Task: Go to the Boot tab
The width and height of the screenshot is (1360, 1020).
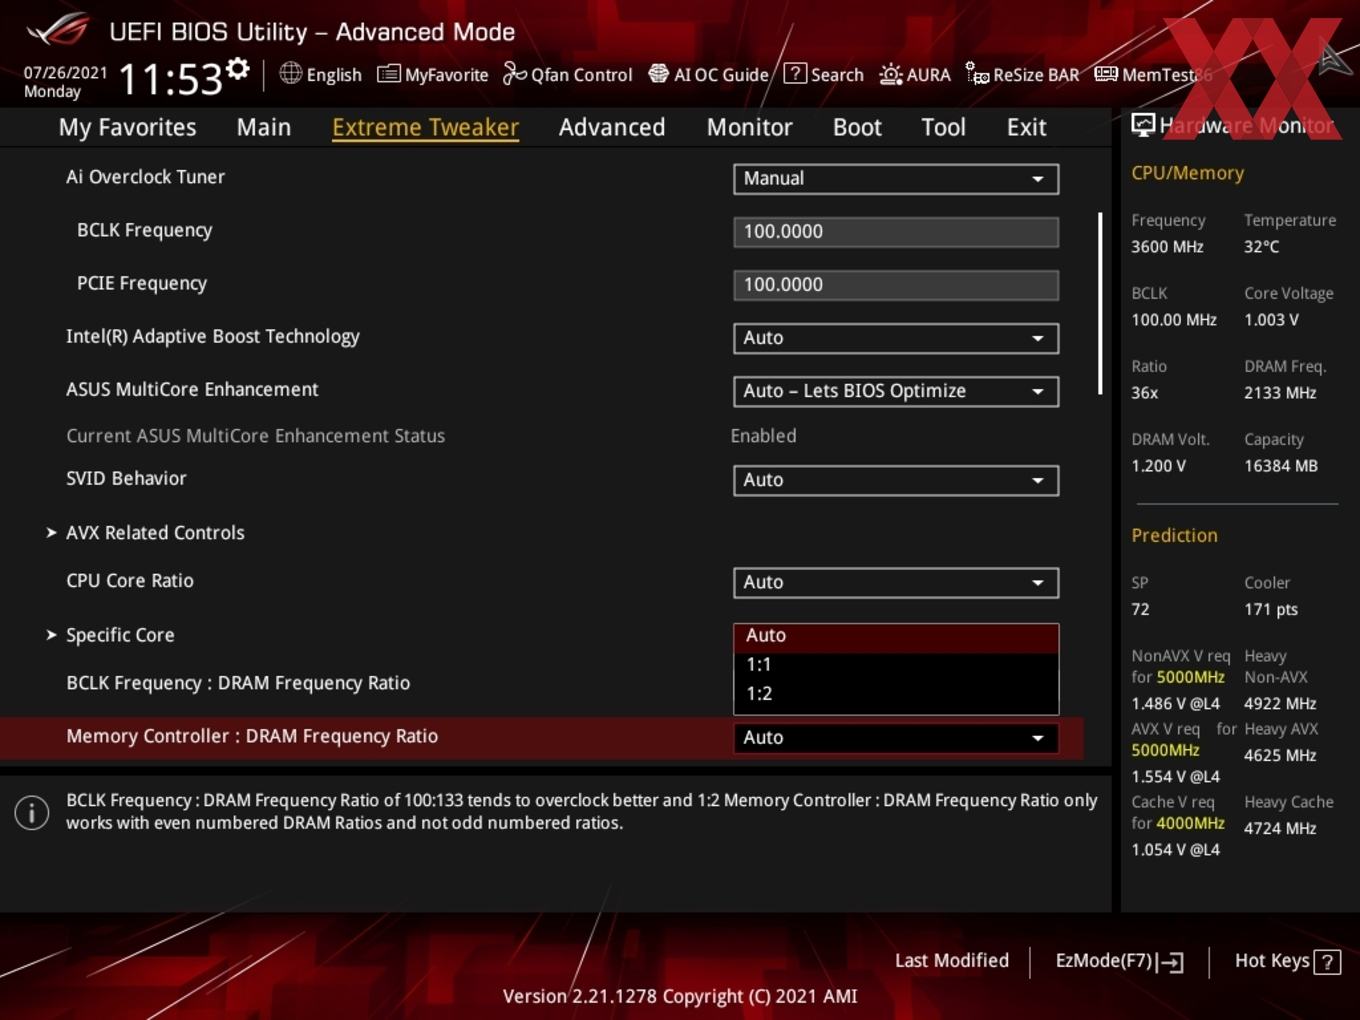Action: [x=857, y=127]
